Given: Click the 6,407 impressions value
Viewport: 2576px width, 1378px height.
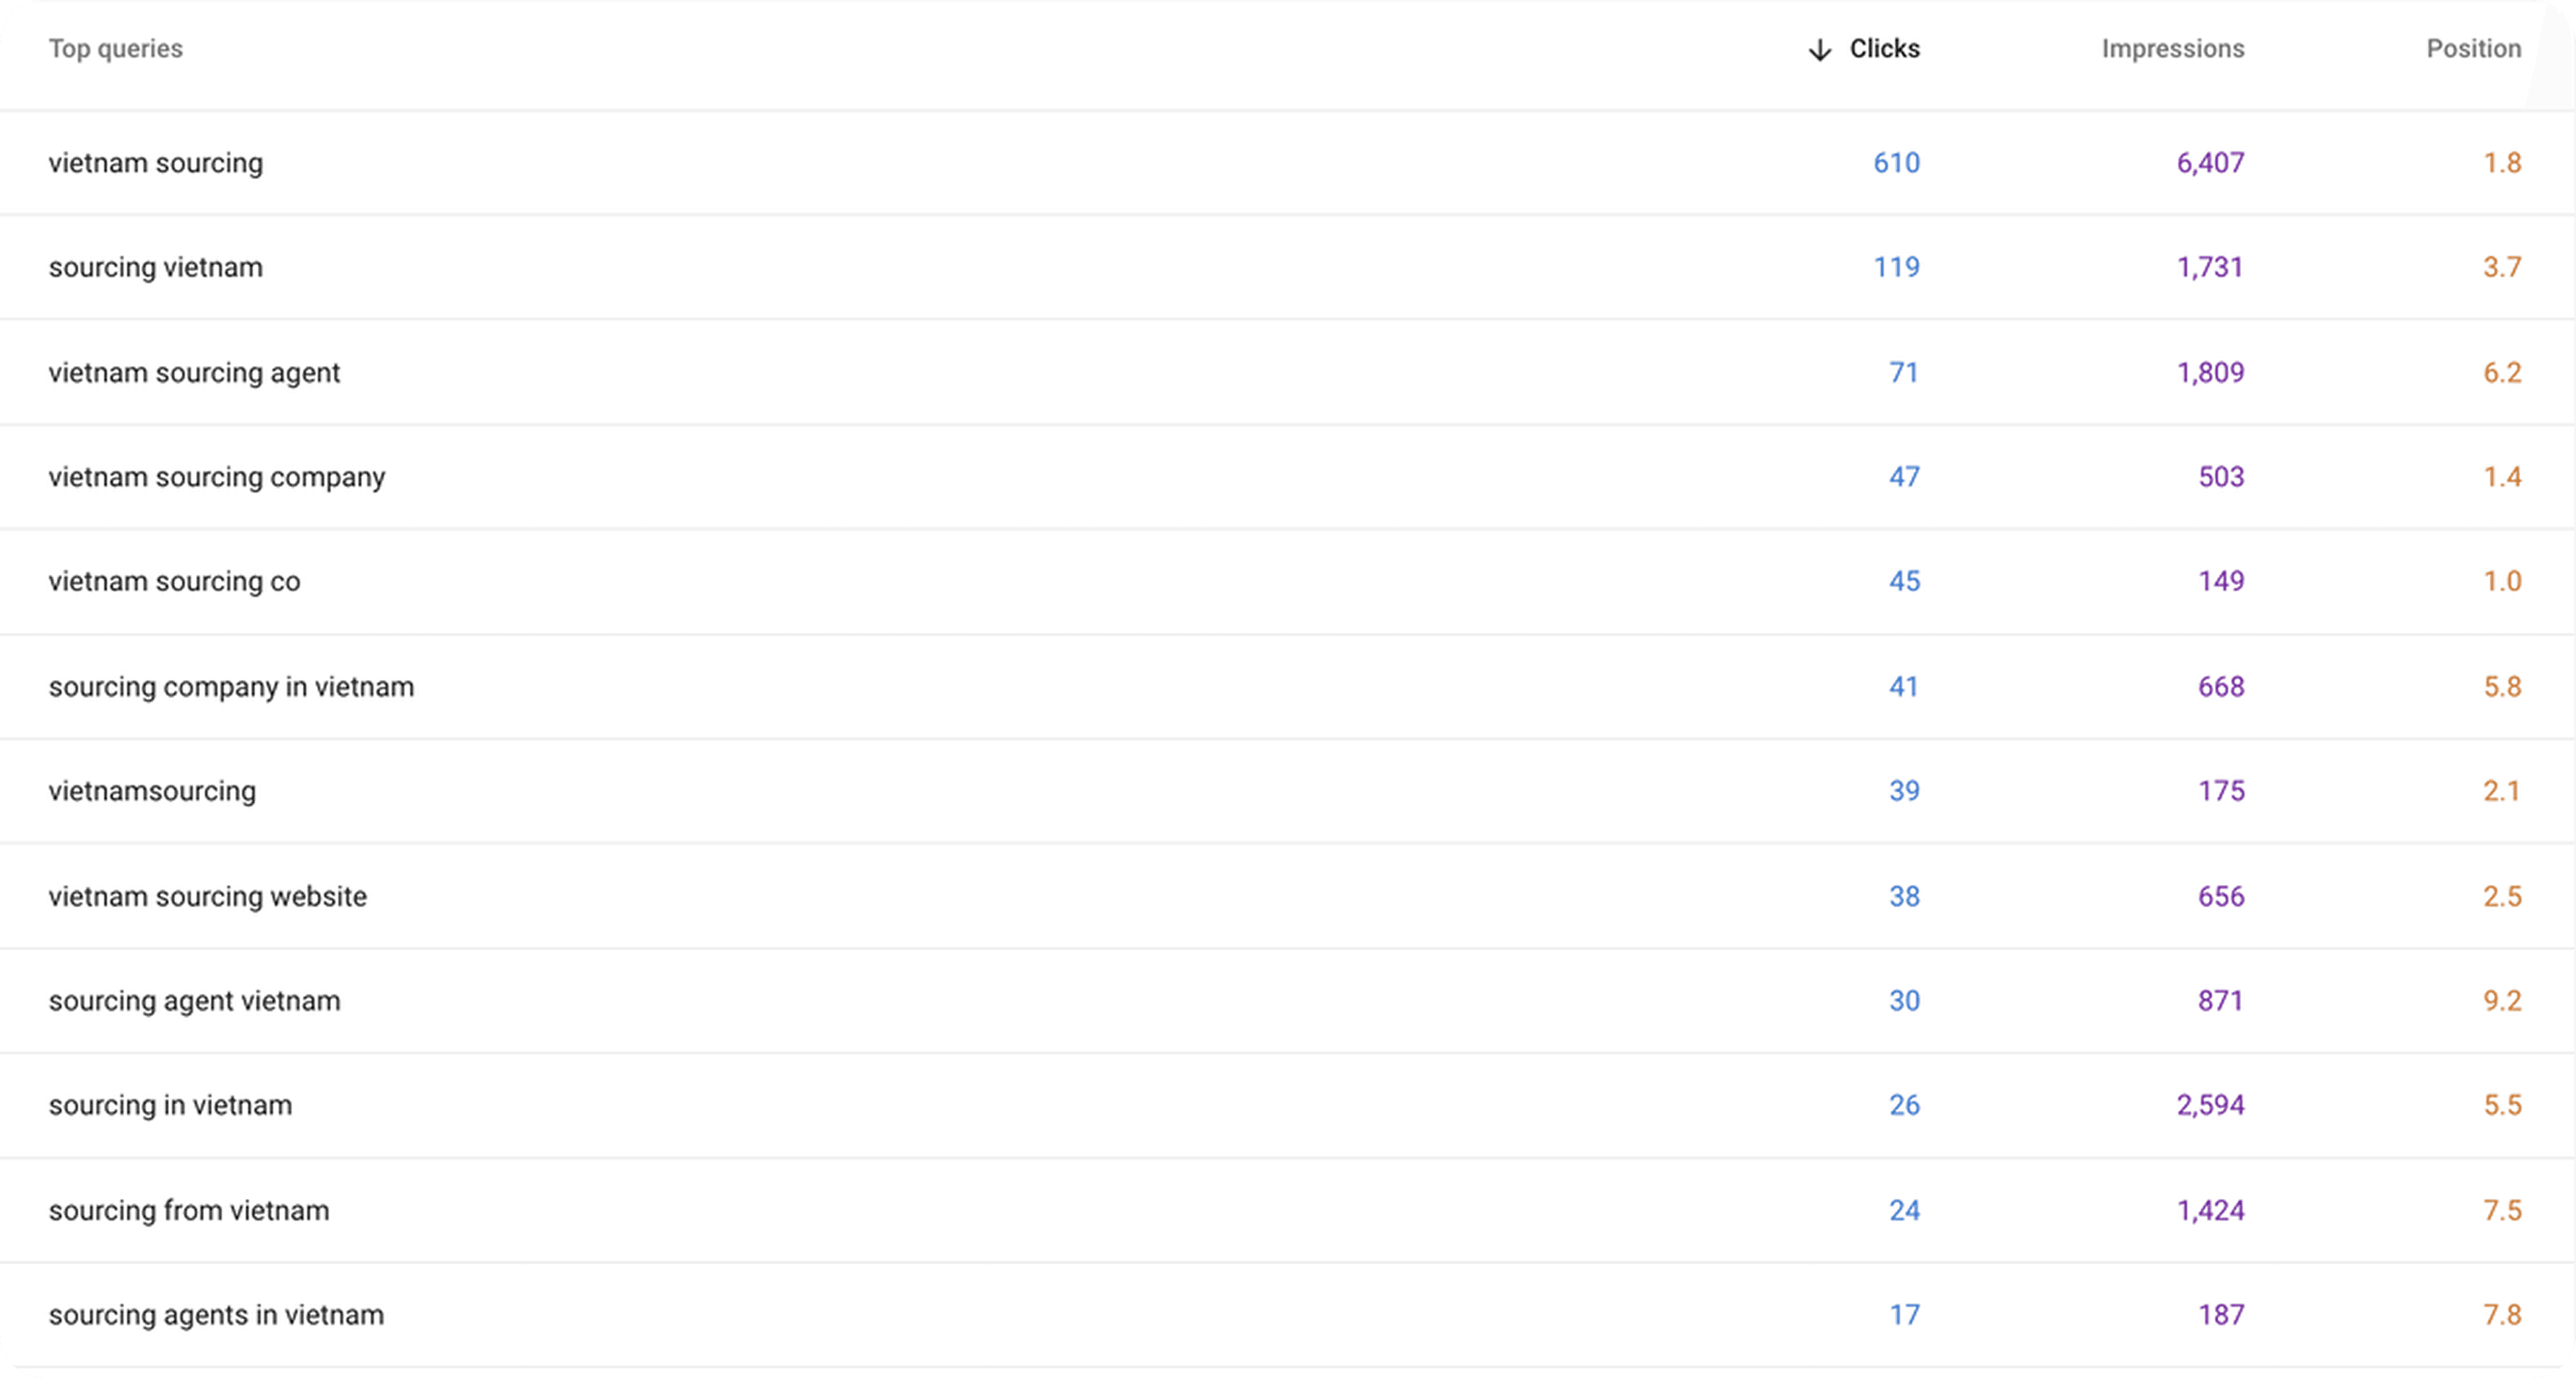Looking at the screenshot, I should [2211, 163].
